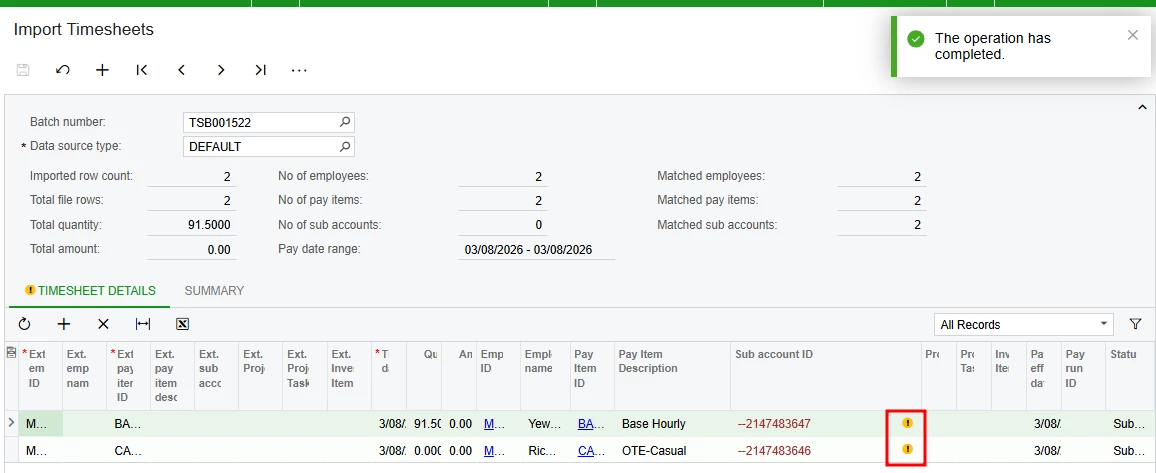Select the OTE-Casual description cell

point(672,449)
